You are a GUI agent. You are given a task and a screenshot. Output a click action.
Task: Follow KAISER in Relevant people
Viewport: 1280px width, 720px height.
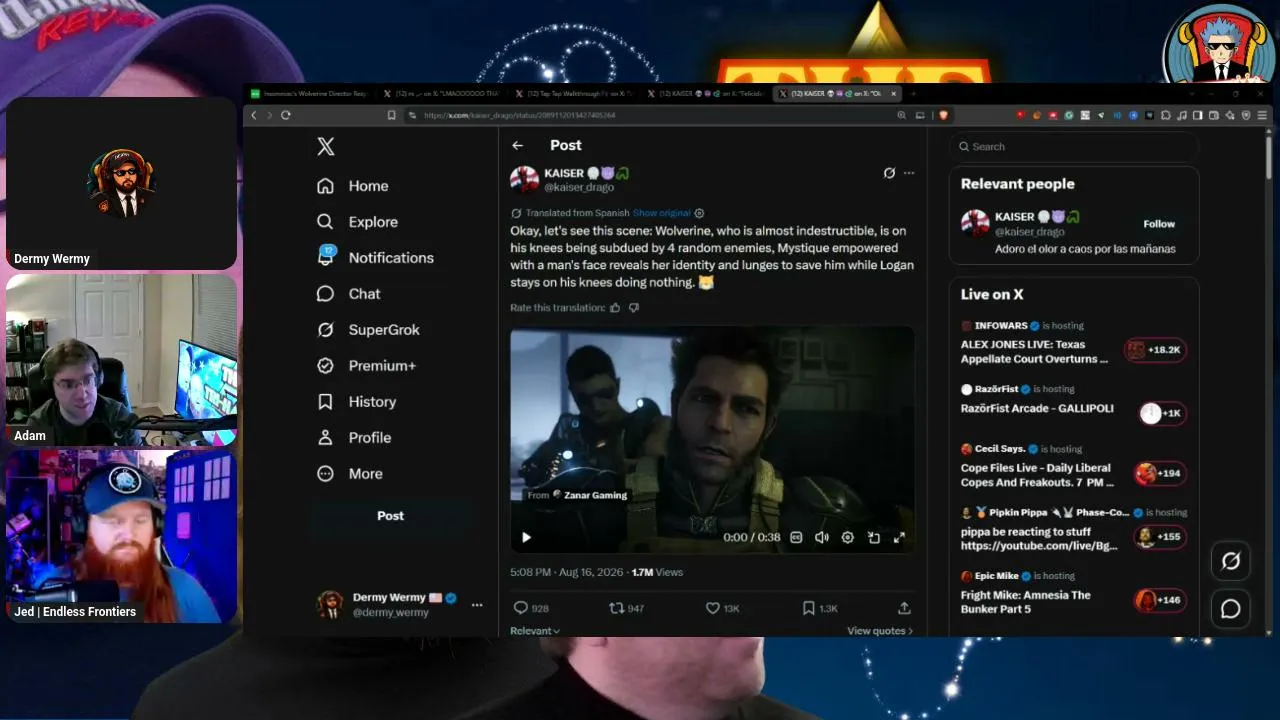point(1159,224)
